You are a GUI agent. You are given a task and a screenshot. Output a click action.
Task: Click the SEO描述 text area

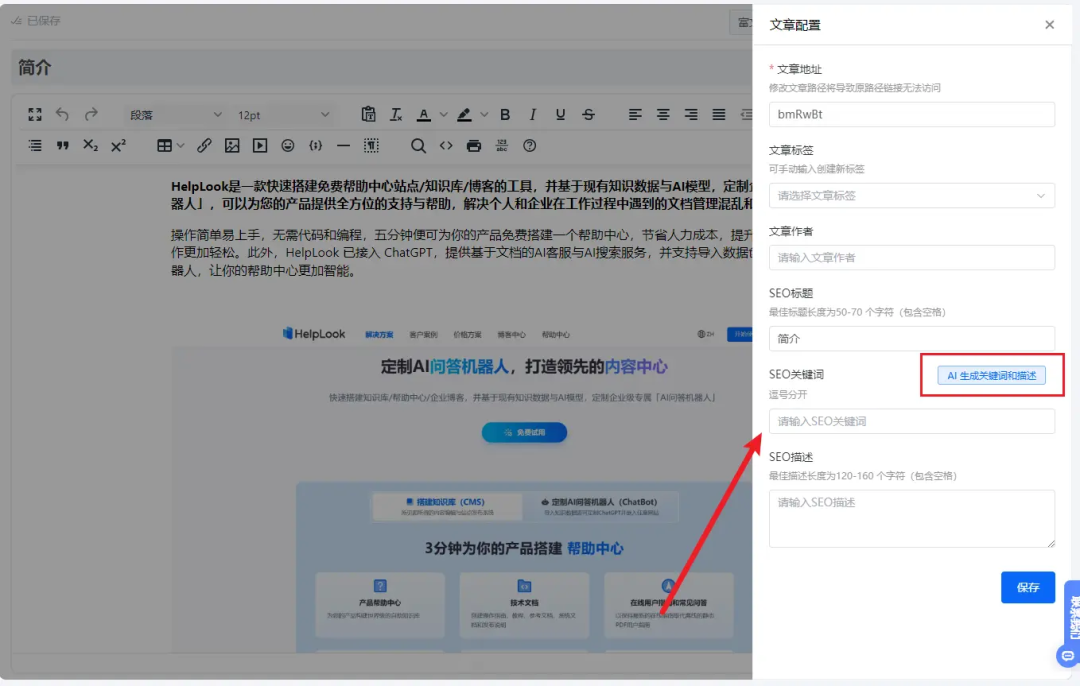coord(911,519)
